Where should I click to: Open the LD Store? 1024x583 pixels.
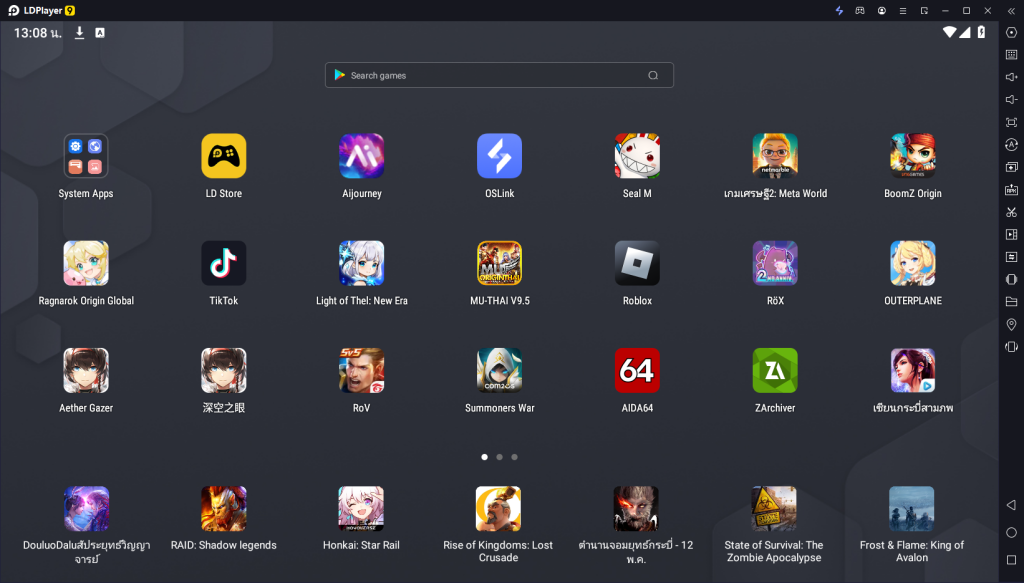pyautogui.click(x=223, y=156)
